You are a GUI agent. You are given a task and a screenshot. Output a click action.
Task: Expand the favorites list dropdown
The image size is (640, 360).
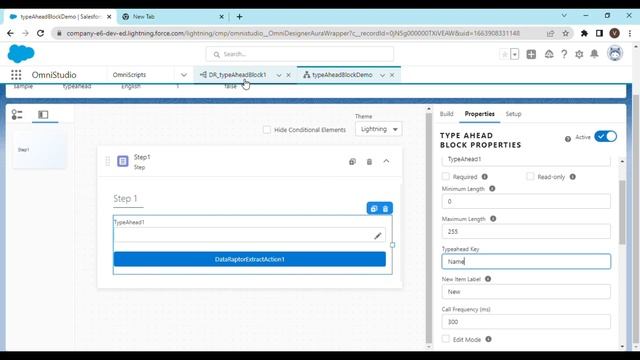pos(515,54)
